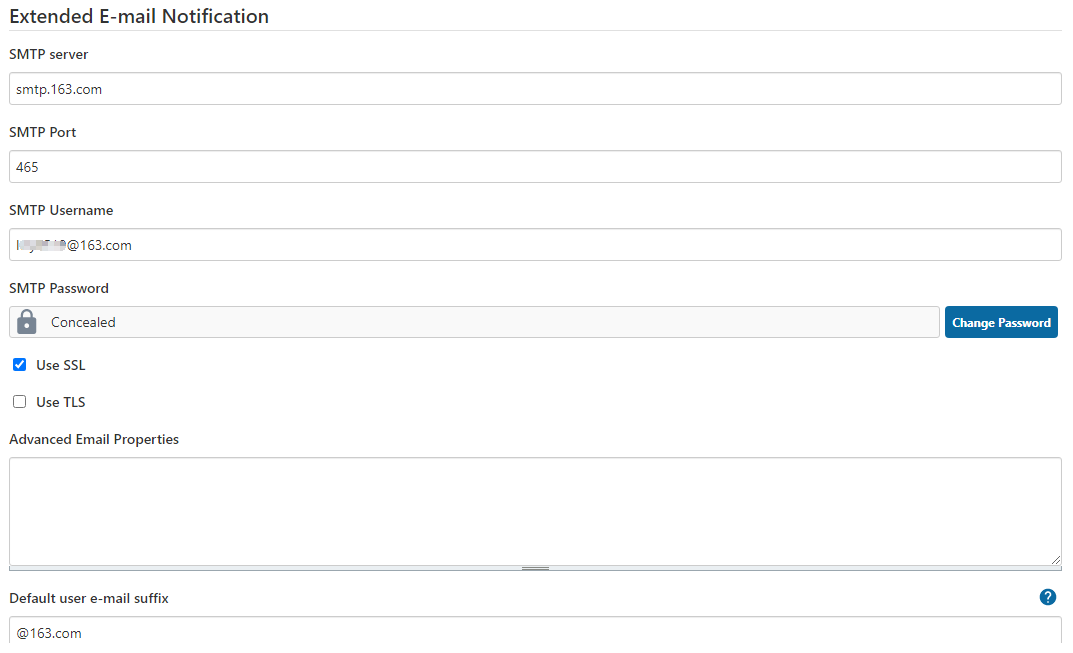
Task: Click the "SMTP Password" field label
Action: pyautogui.click(x=59, y=288)
